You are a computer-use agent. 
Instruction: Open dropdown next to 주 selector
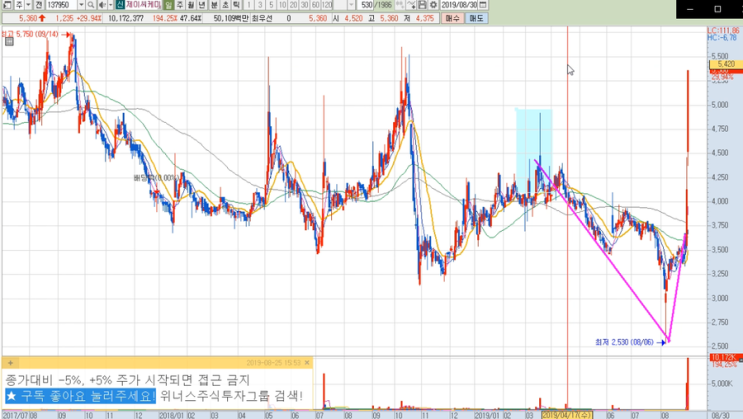[x=28, y=5]
